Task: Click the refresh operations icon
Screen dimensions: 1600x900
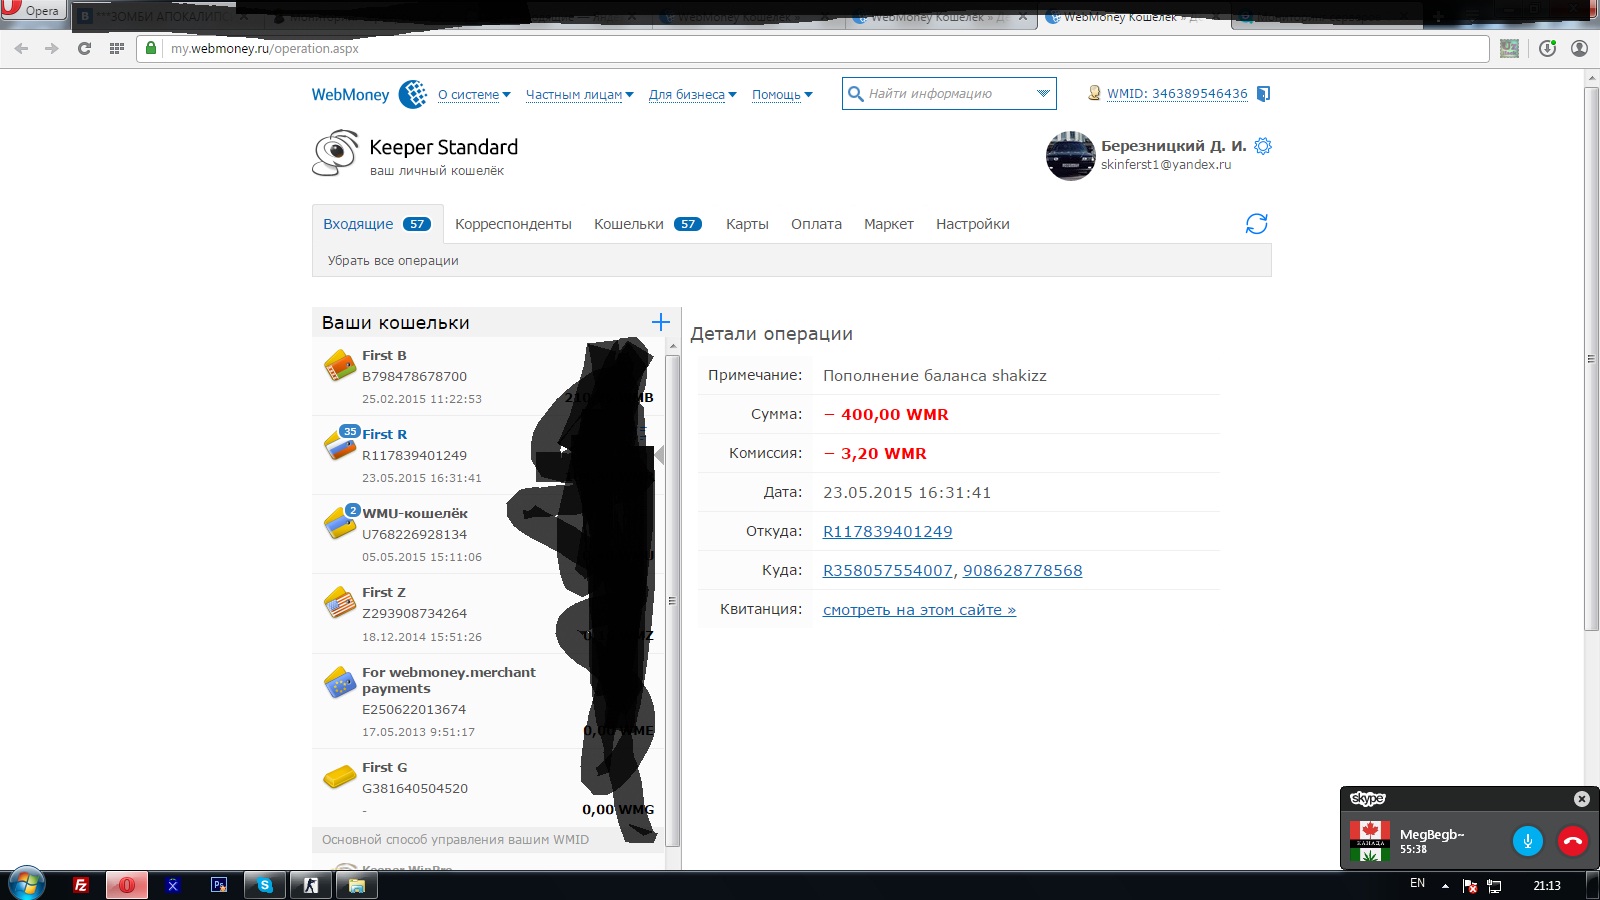Action: pyautogui.click(x=1256, y=224)
